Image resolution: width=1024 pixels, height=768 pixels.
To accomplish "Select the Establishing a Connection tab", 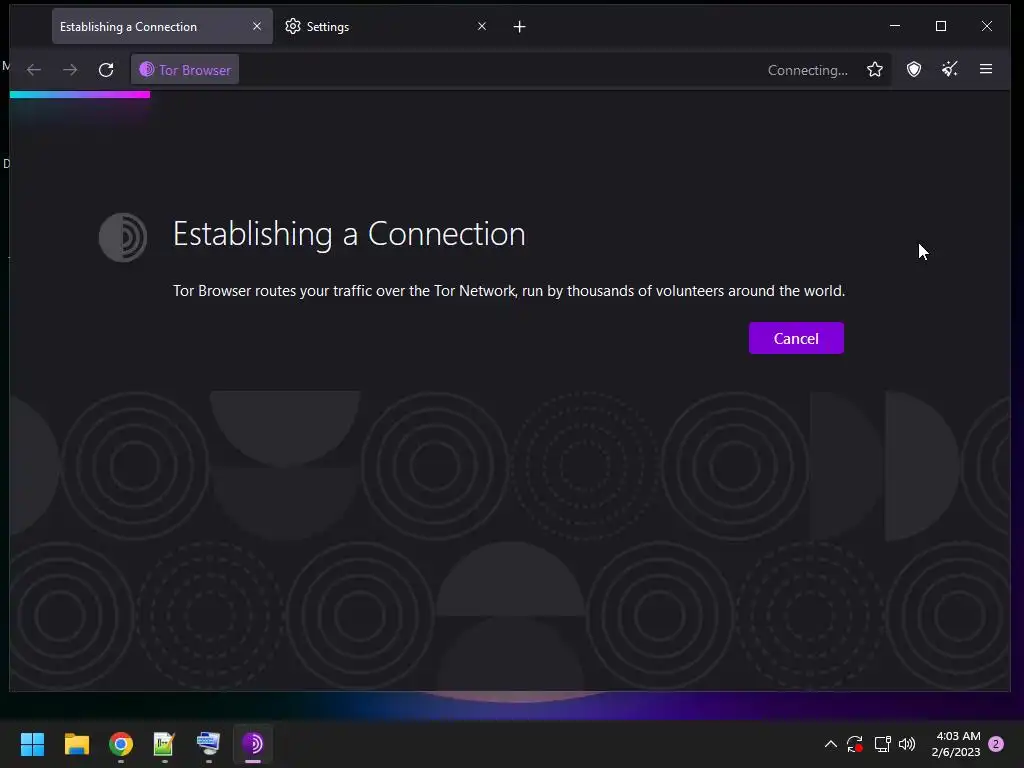I will point(162,27).
